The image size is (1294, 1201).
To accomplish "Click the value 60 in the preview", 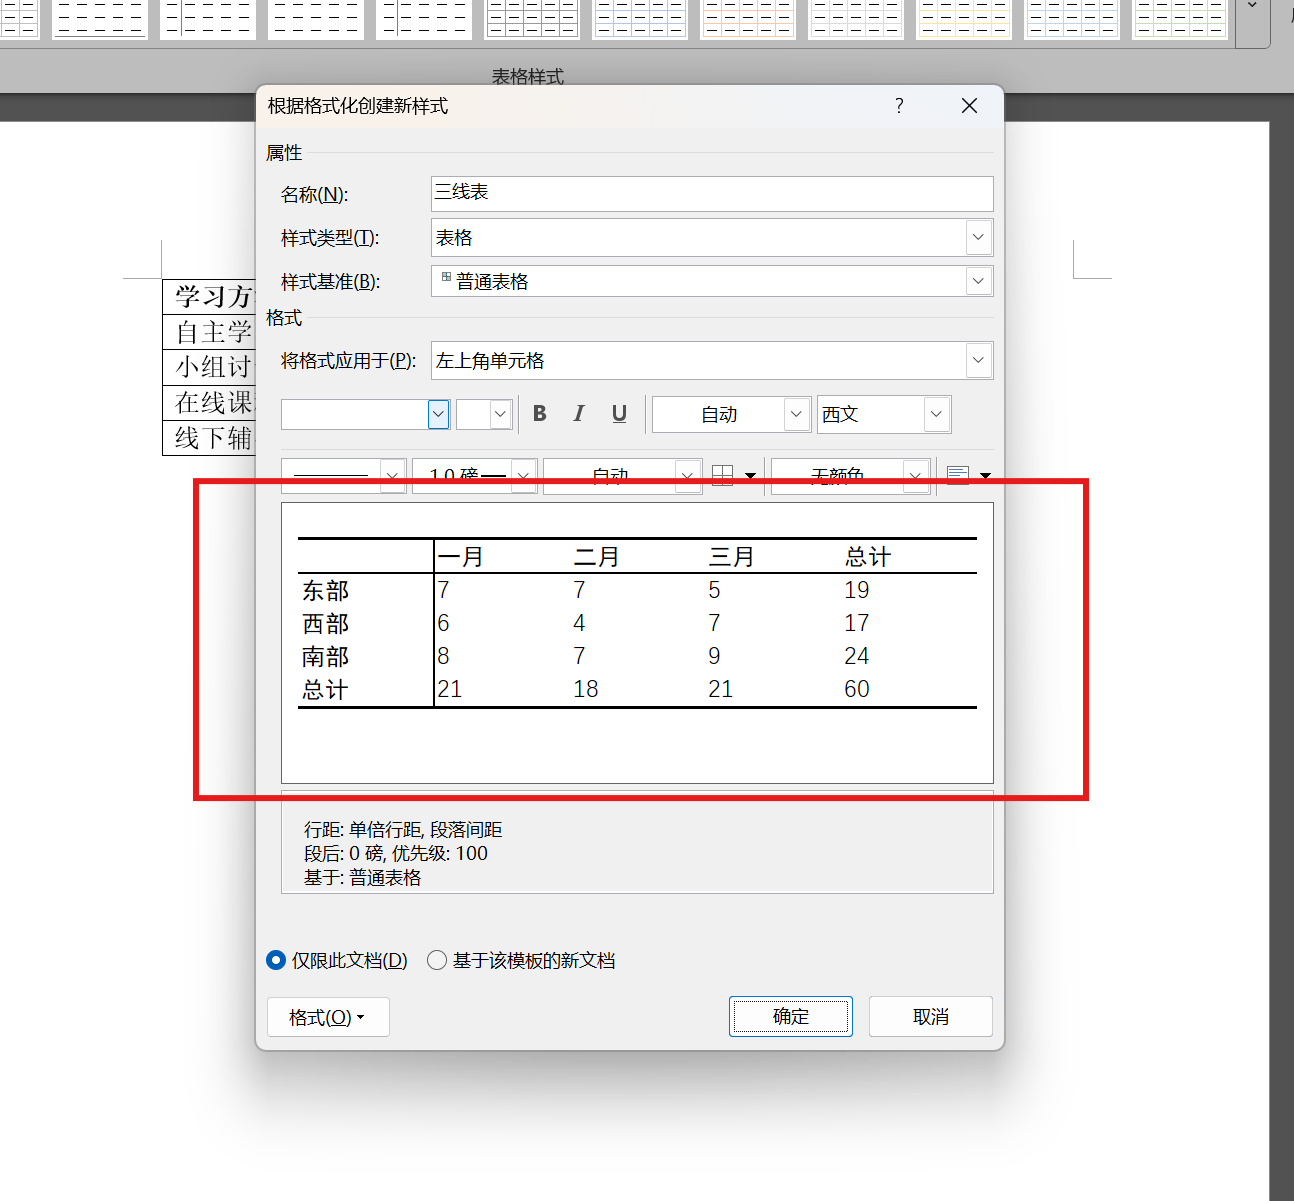I will (857, 689).
